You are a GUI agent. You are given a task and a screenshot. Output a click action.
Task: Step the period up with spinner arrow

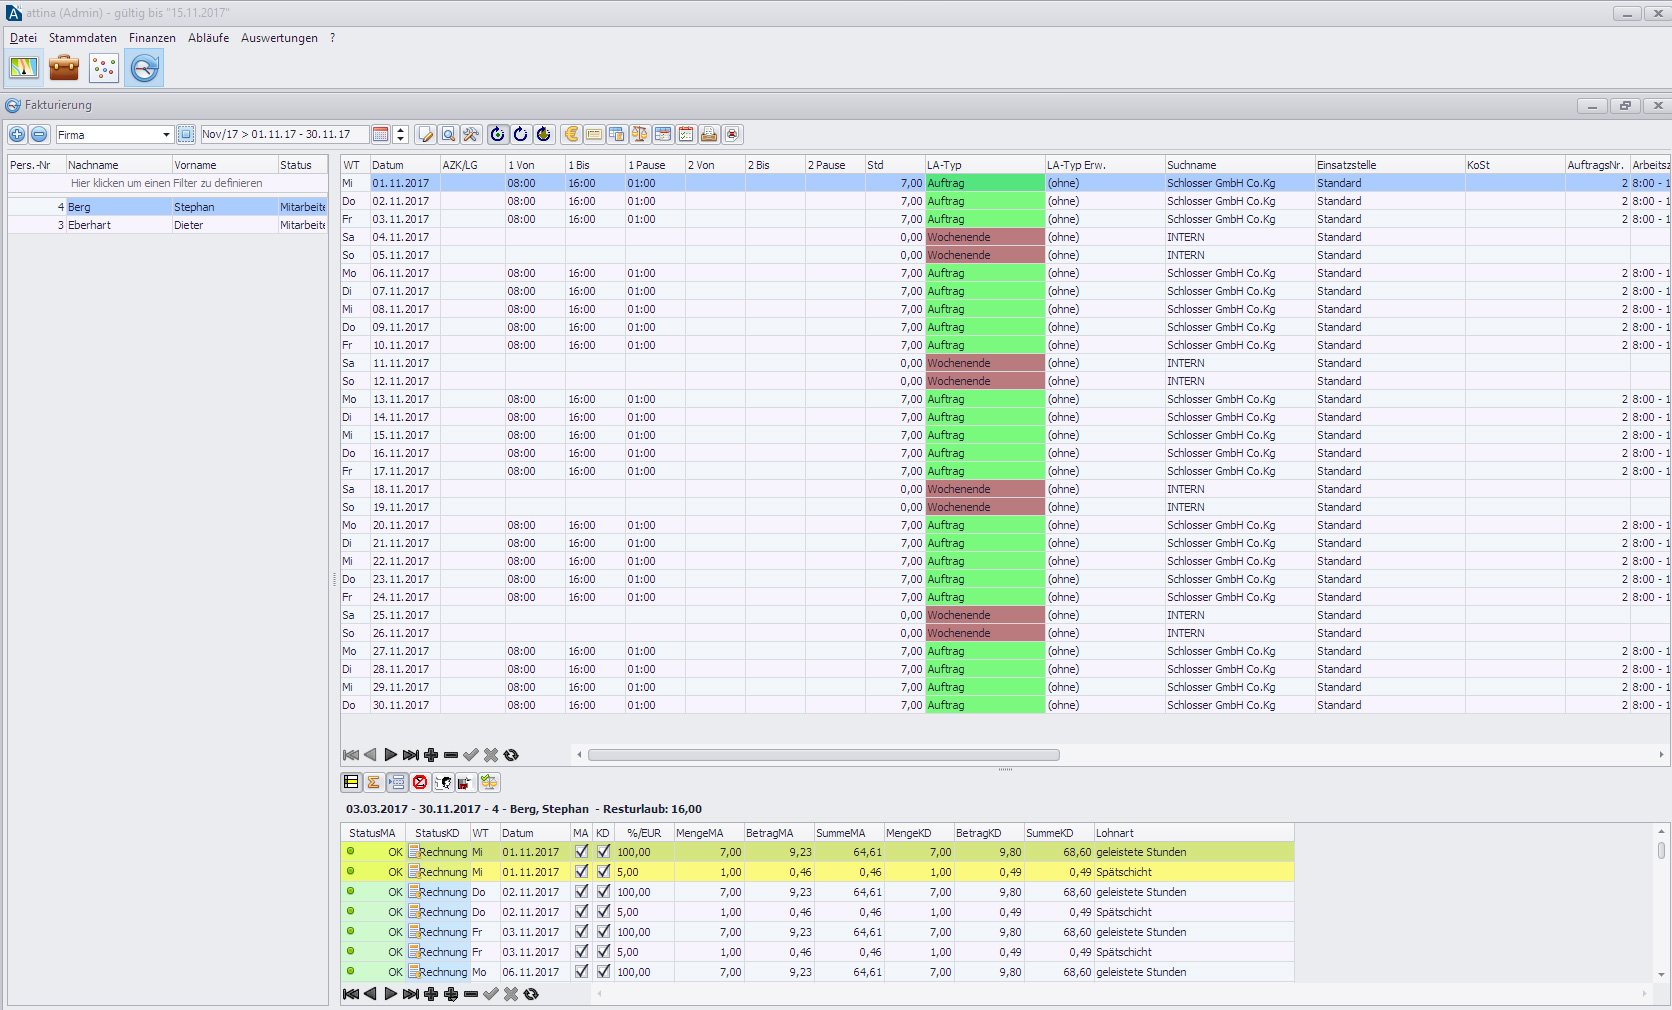pyautogui.click(x=401, y=130)
